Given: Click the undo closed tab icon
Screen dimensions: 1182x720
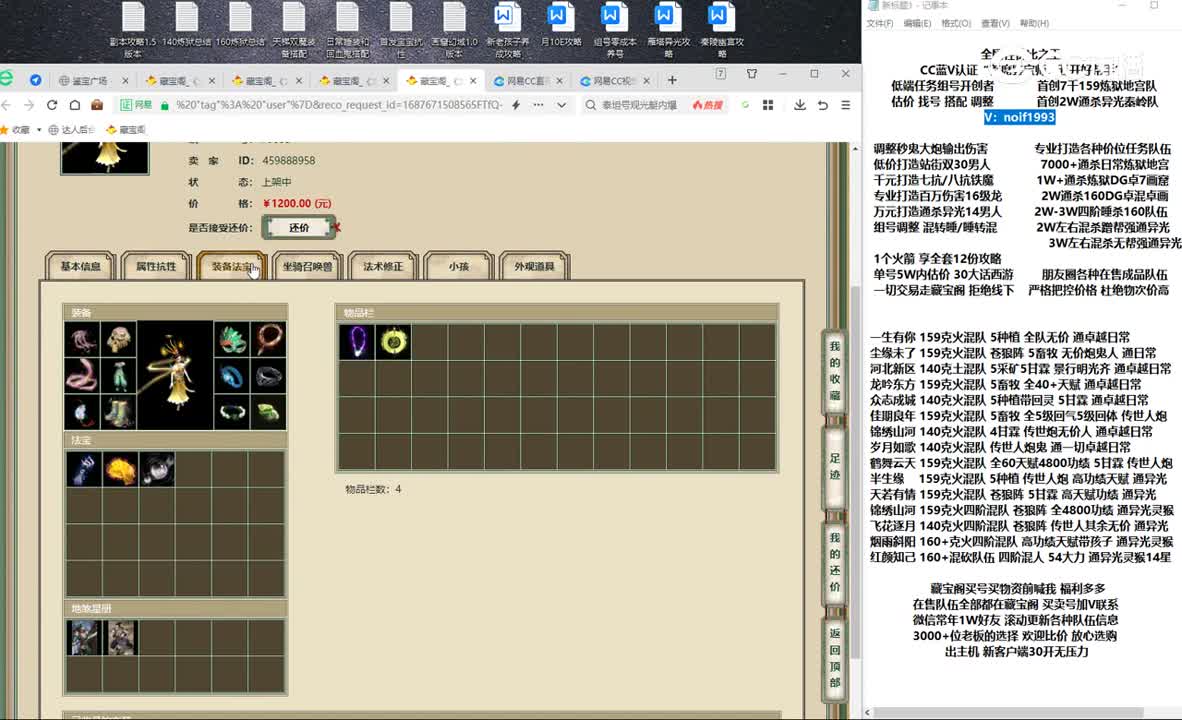Looking at the screenshot, I should (x=822, y=105).
